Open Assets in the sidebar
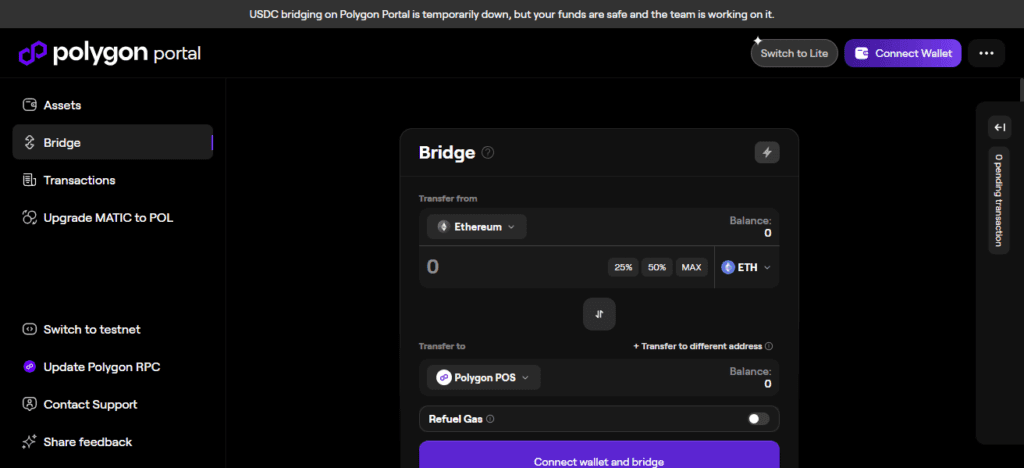 pyautogui.click(x=112, y=105)
